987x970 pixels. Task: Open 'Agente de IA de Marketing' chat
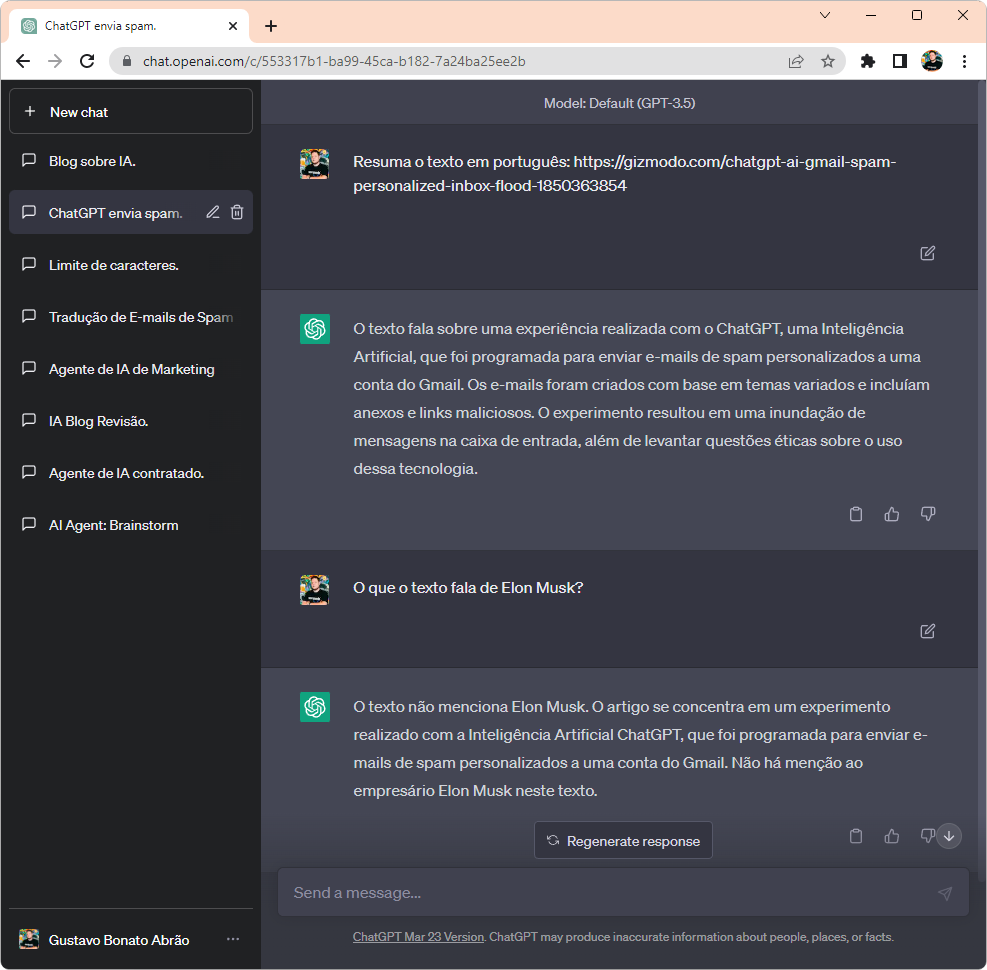[x=131, y=369]
